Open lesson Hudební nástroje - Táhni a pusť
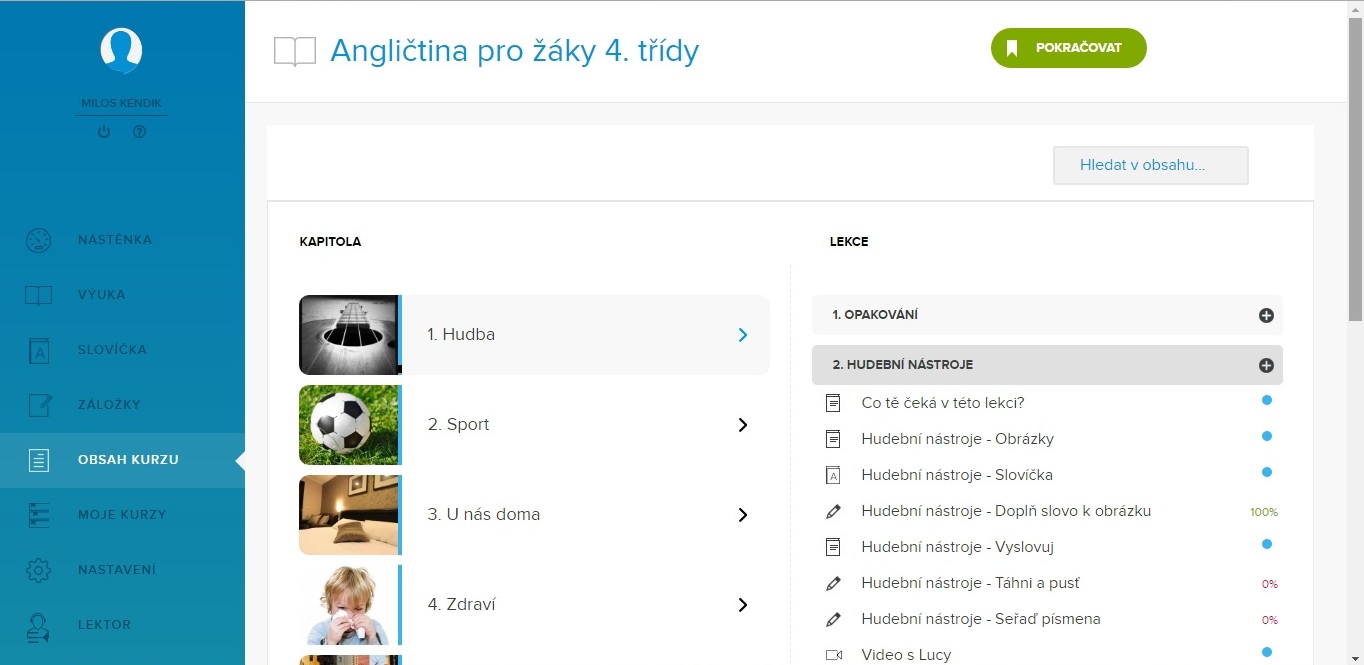 (970, 583)
